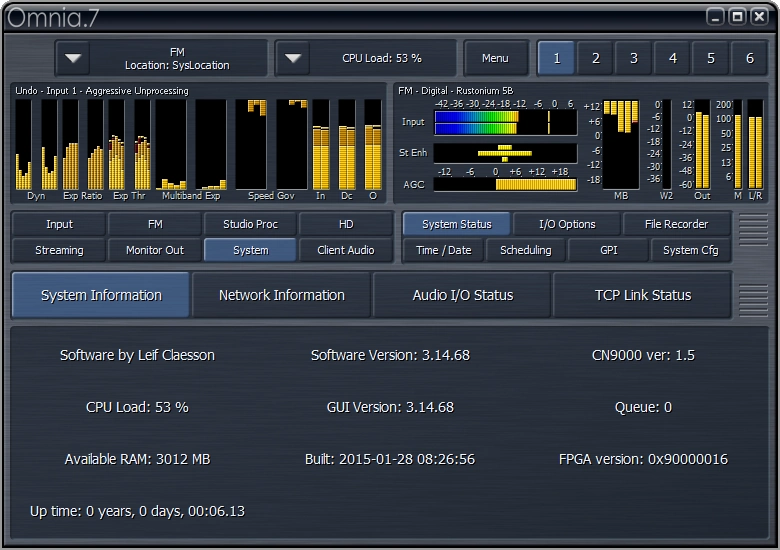The image size is (780, 550).
Task: Click the St Enh stereo enhancer meter
Action: [505, 154]
